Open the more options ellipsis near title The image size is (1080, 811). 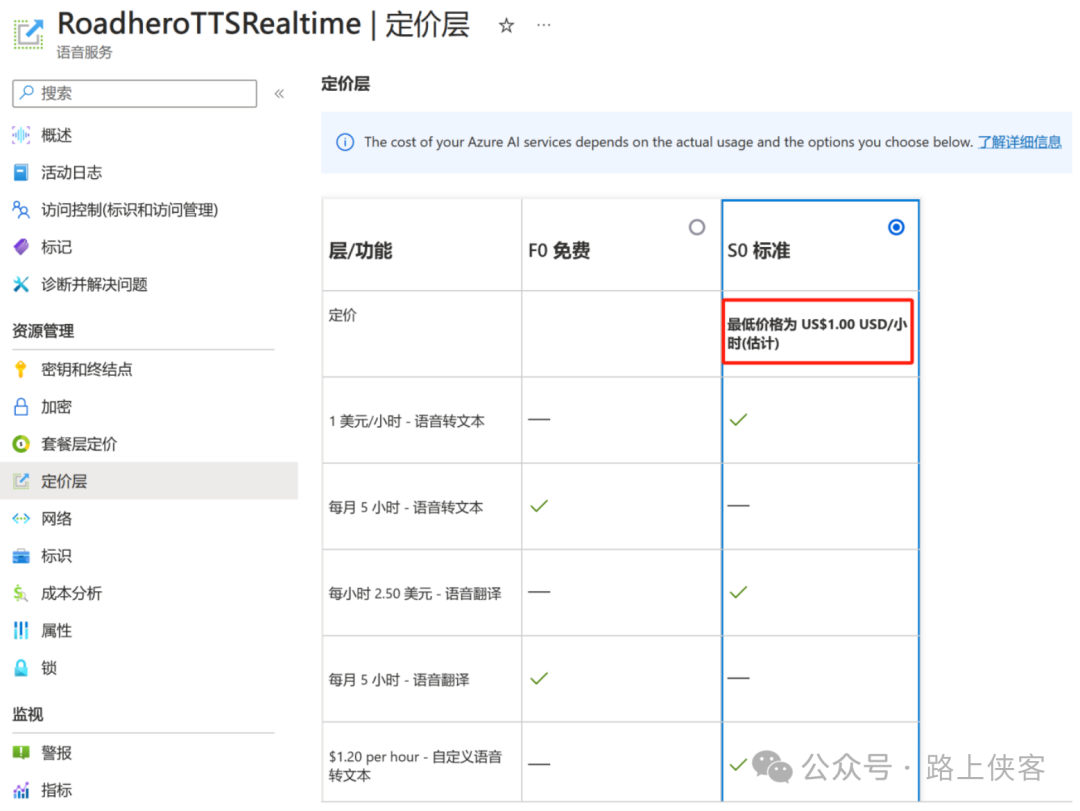pos(543,25)
